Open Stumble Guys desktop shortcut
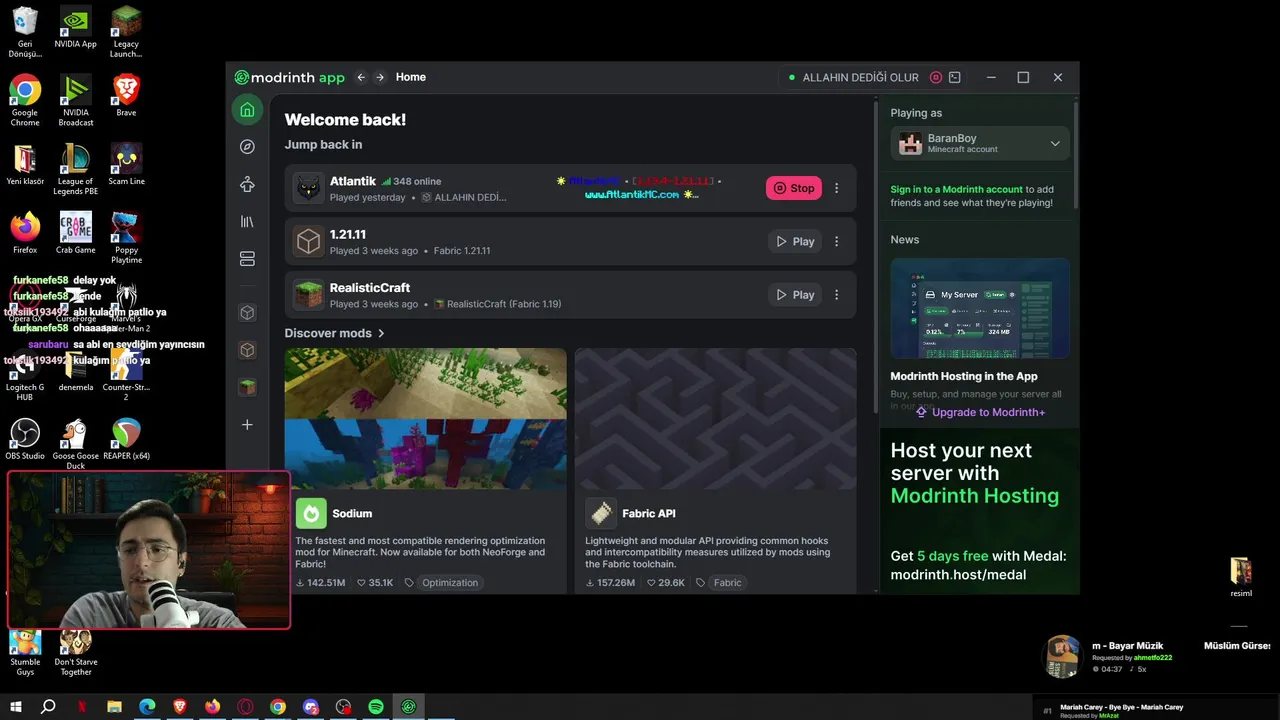This screenshot has width=1280, height=720. [25, 652]
